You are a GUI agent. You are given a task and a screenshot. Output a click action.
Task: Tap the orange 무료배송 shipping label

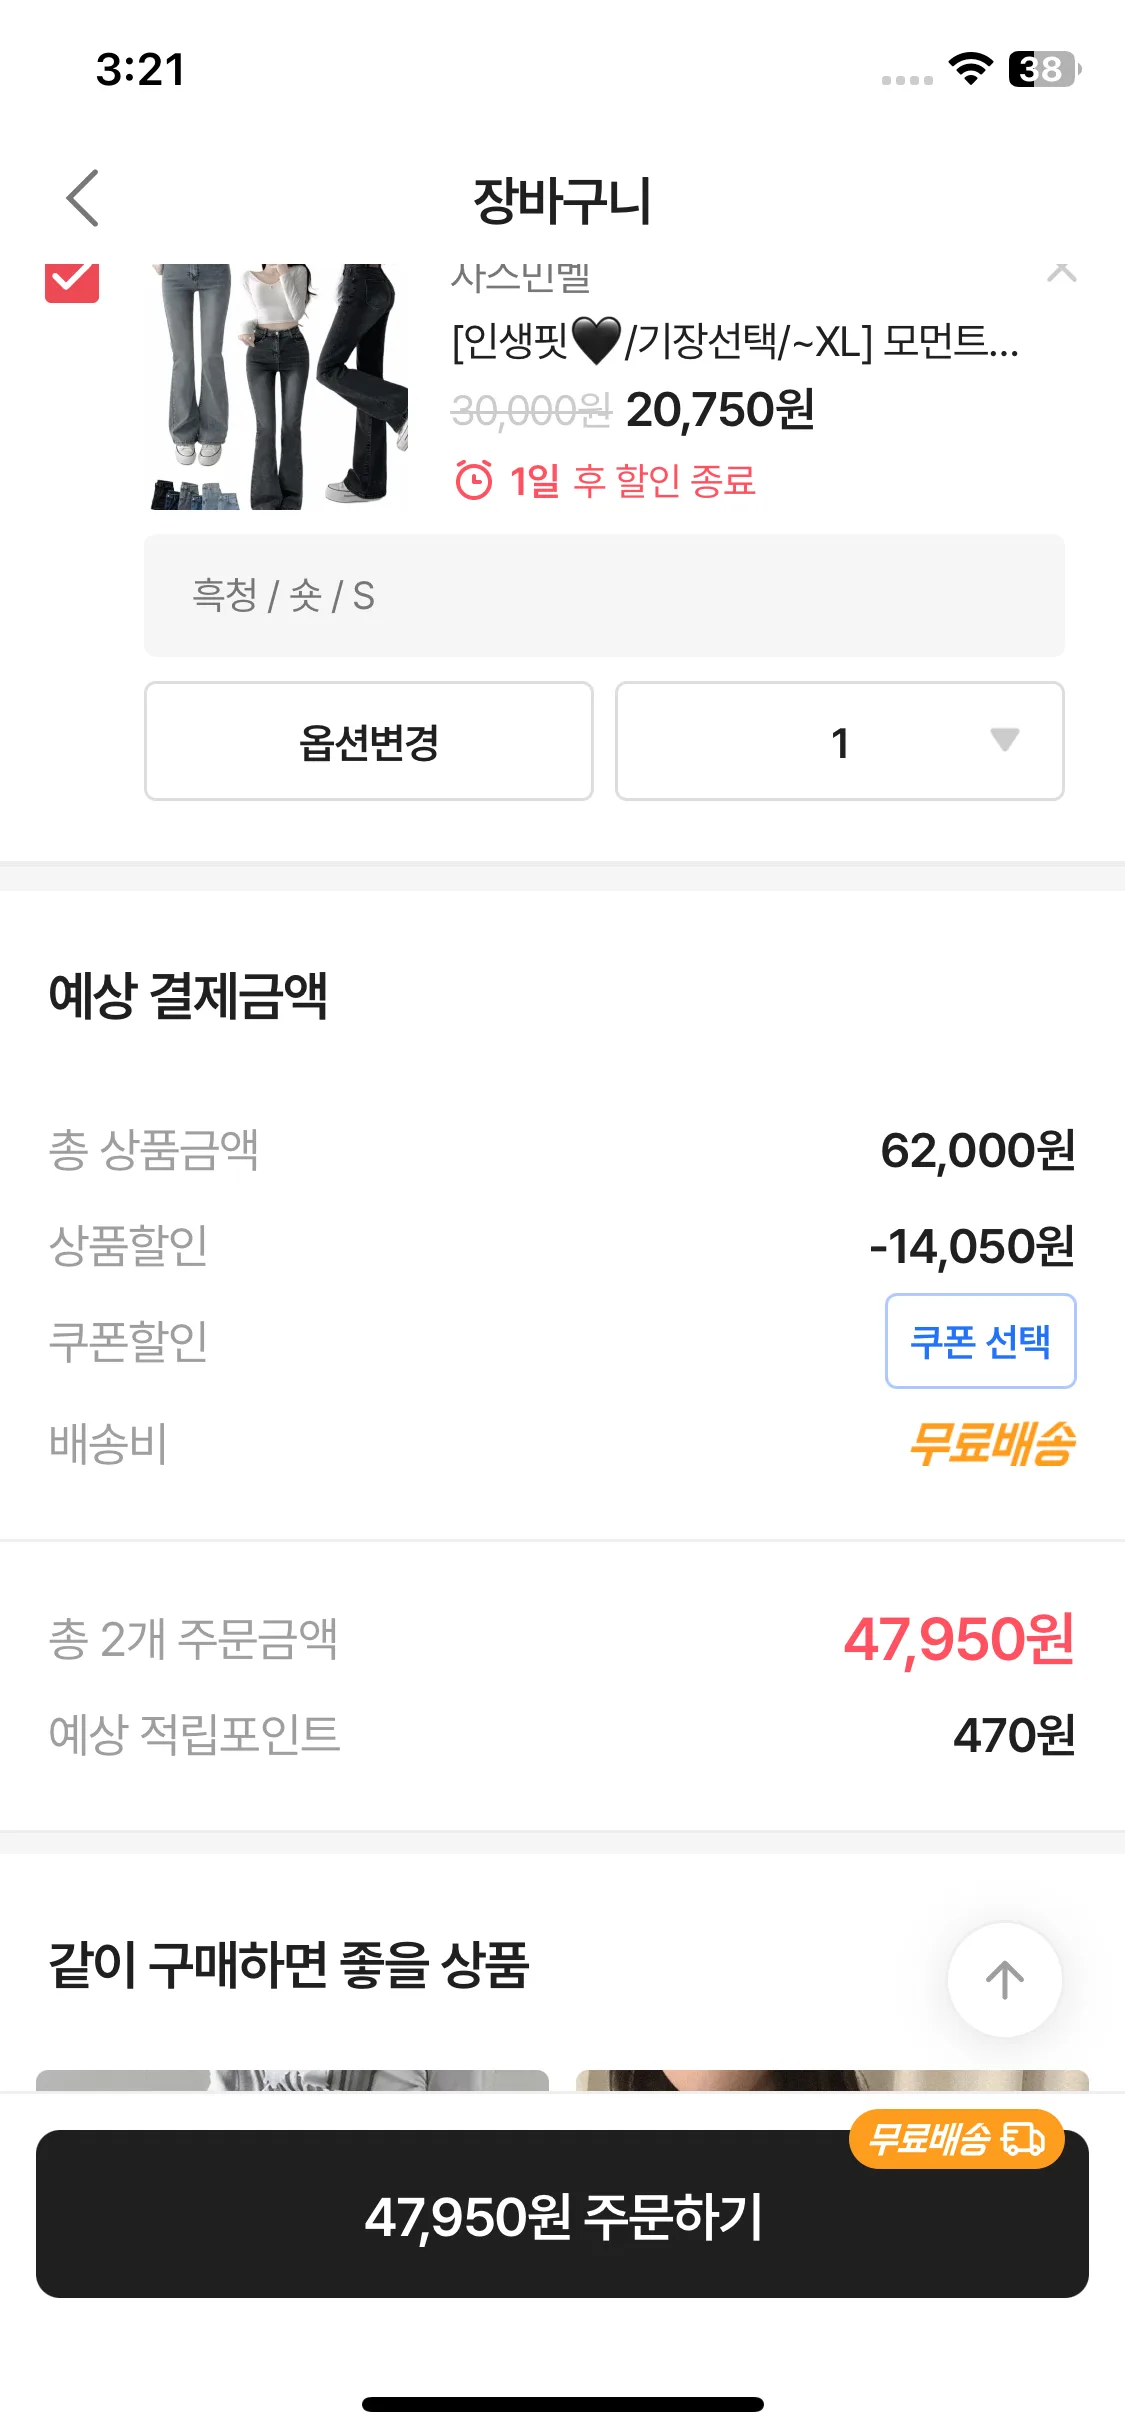coord(992,1443)
